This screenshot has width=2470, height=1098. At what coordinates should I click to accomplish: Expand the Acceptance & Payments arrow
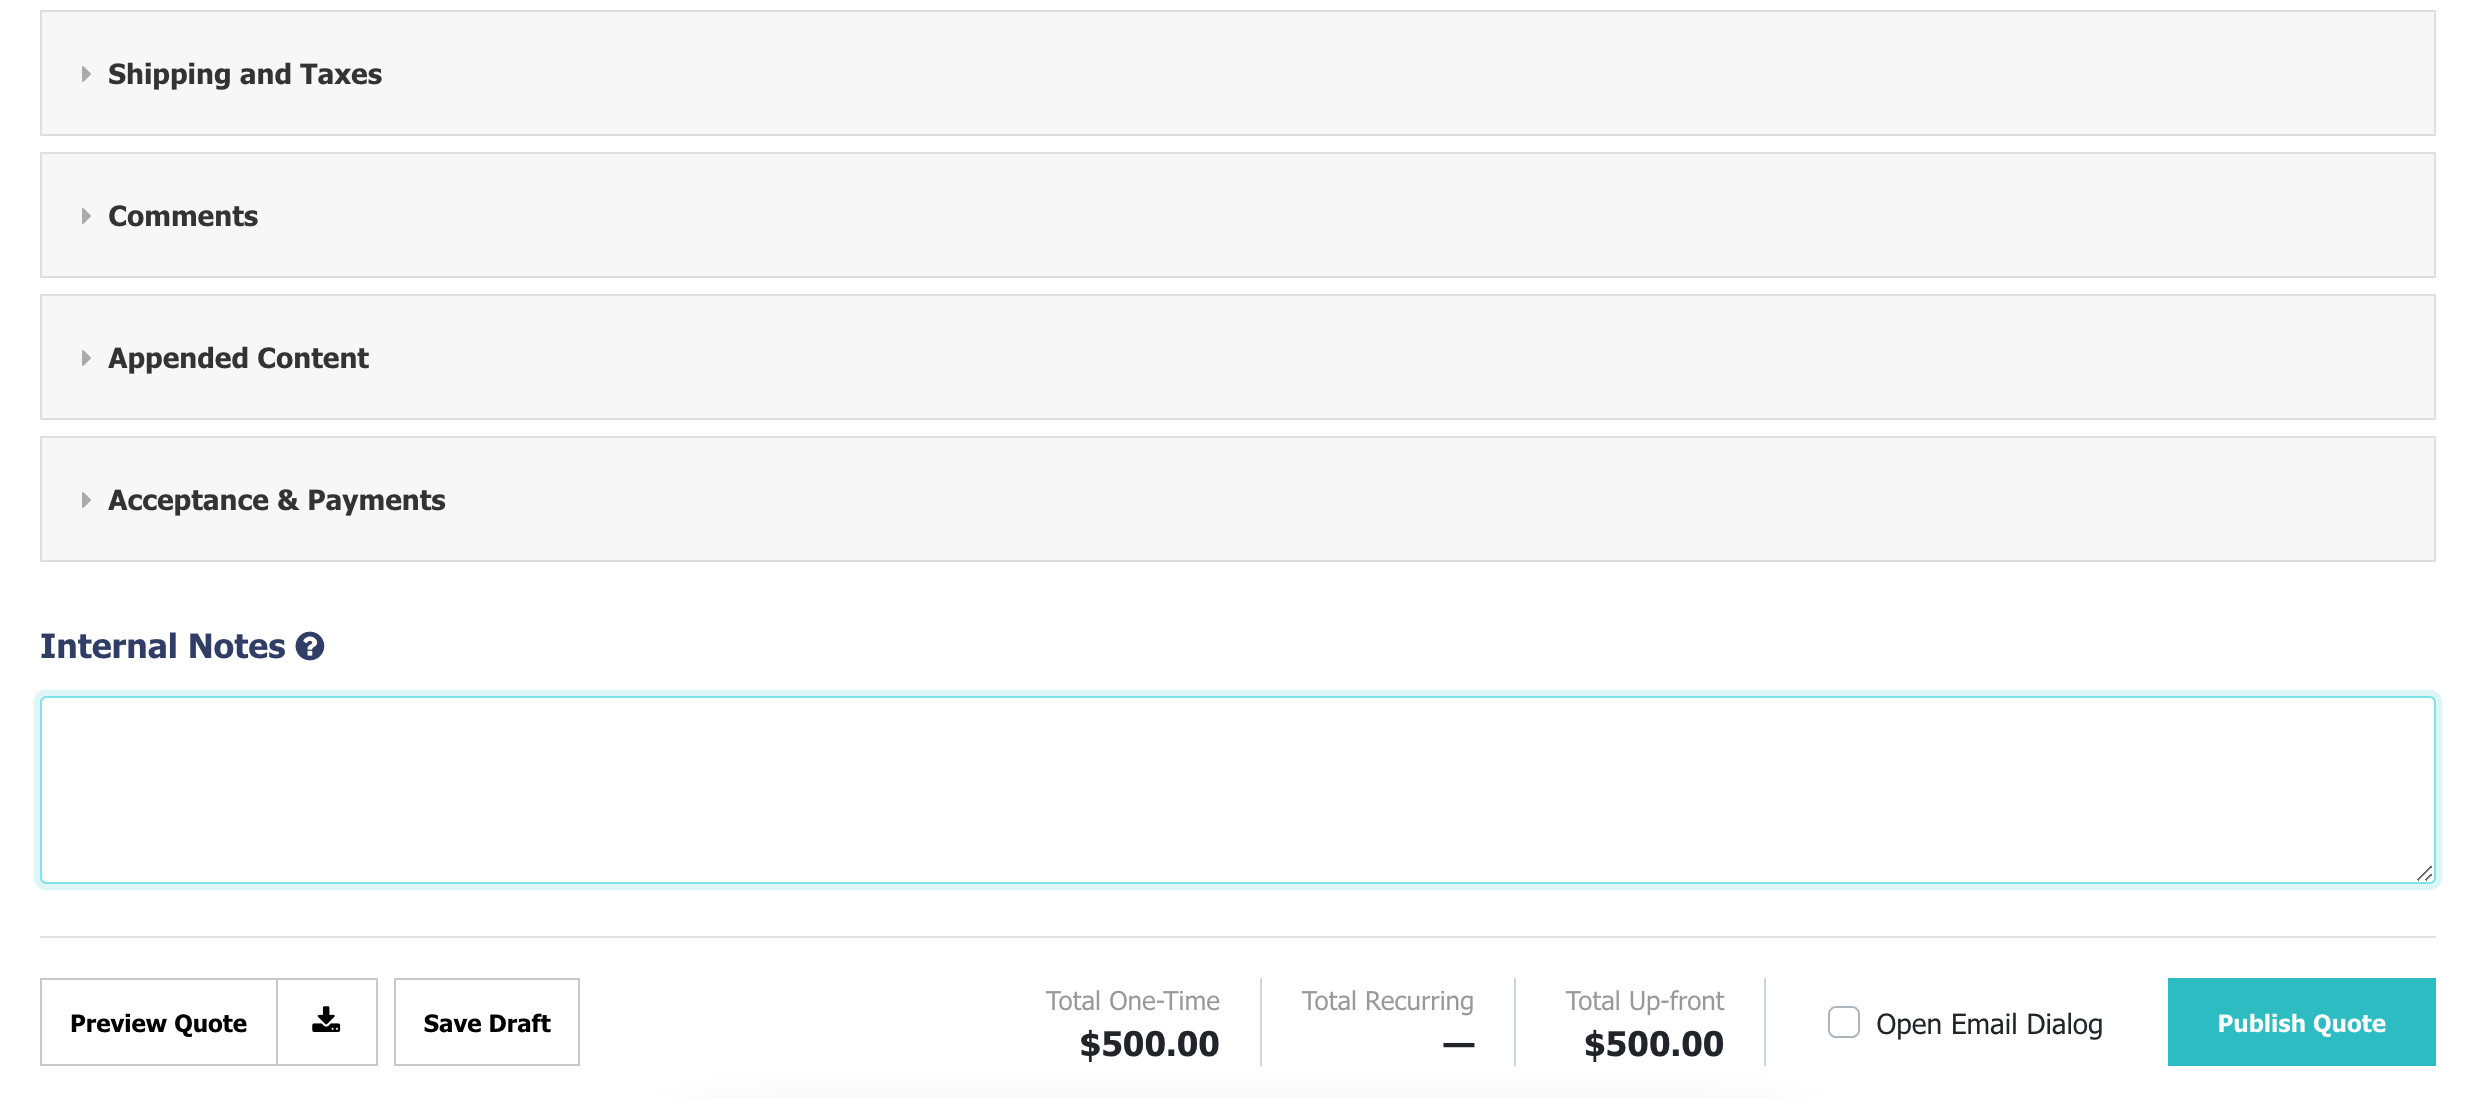tap(86, 500)
